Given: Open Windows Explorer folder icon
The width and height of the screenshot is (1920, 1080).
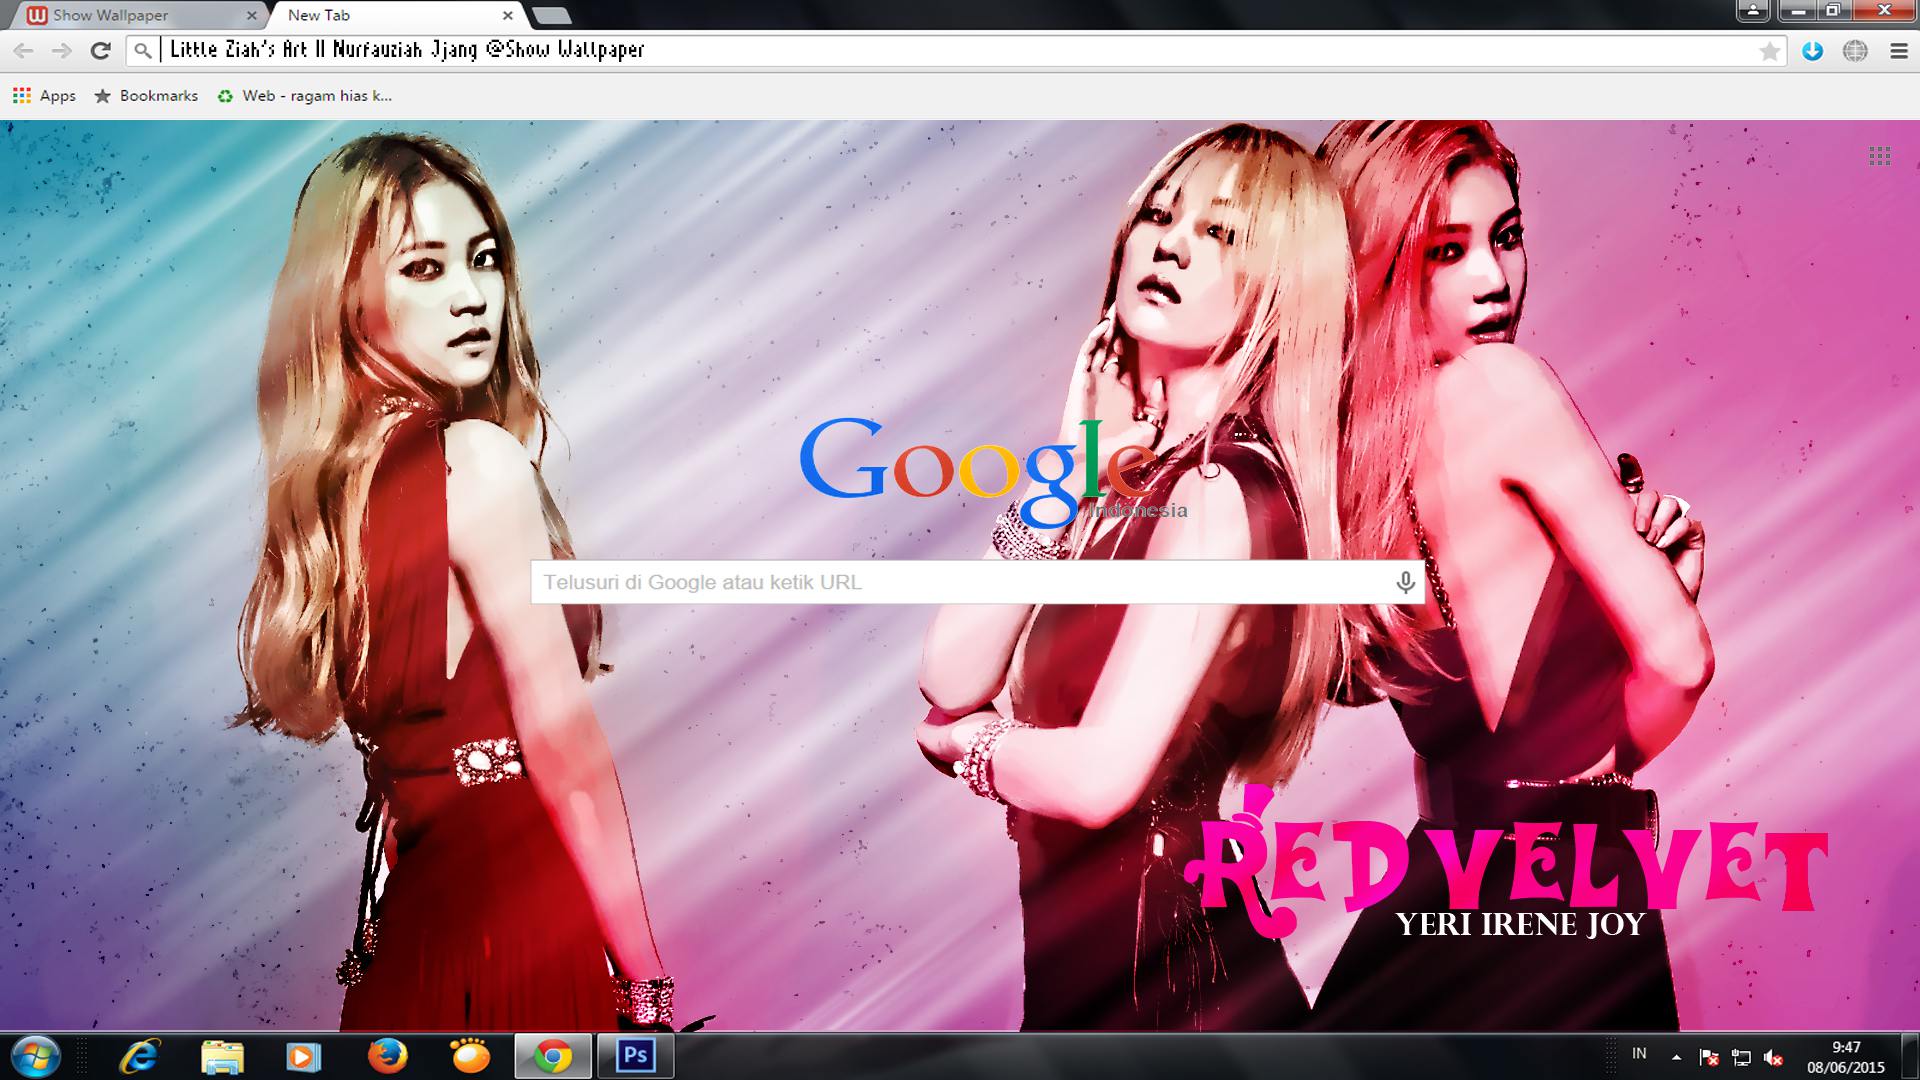Looking at the screenshot, I should [x=222, y=1056].
